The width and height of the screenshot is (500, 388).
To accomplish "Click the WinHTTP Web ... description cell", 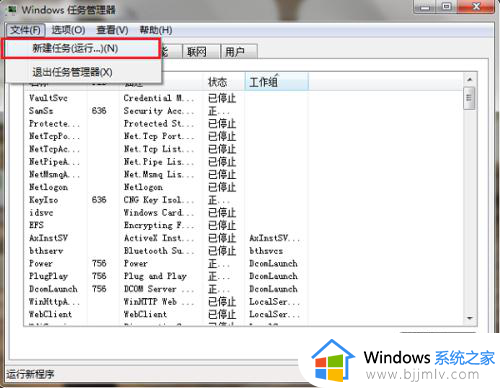I will [x=158, y=301].
